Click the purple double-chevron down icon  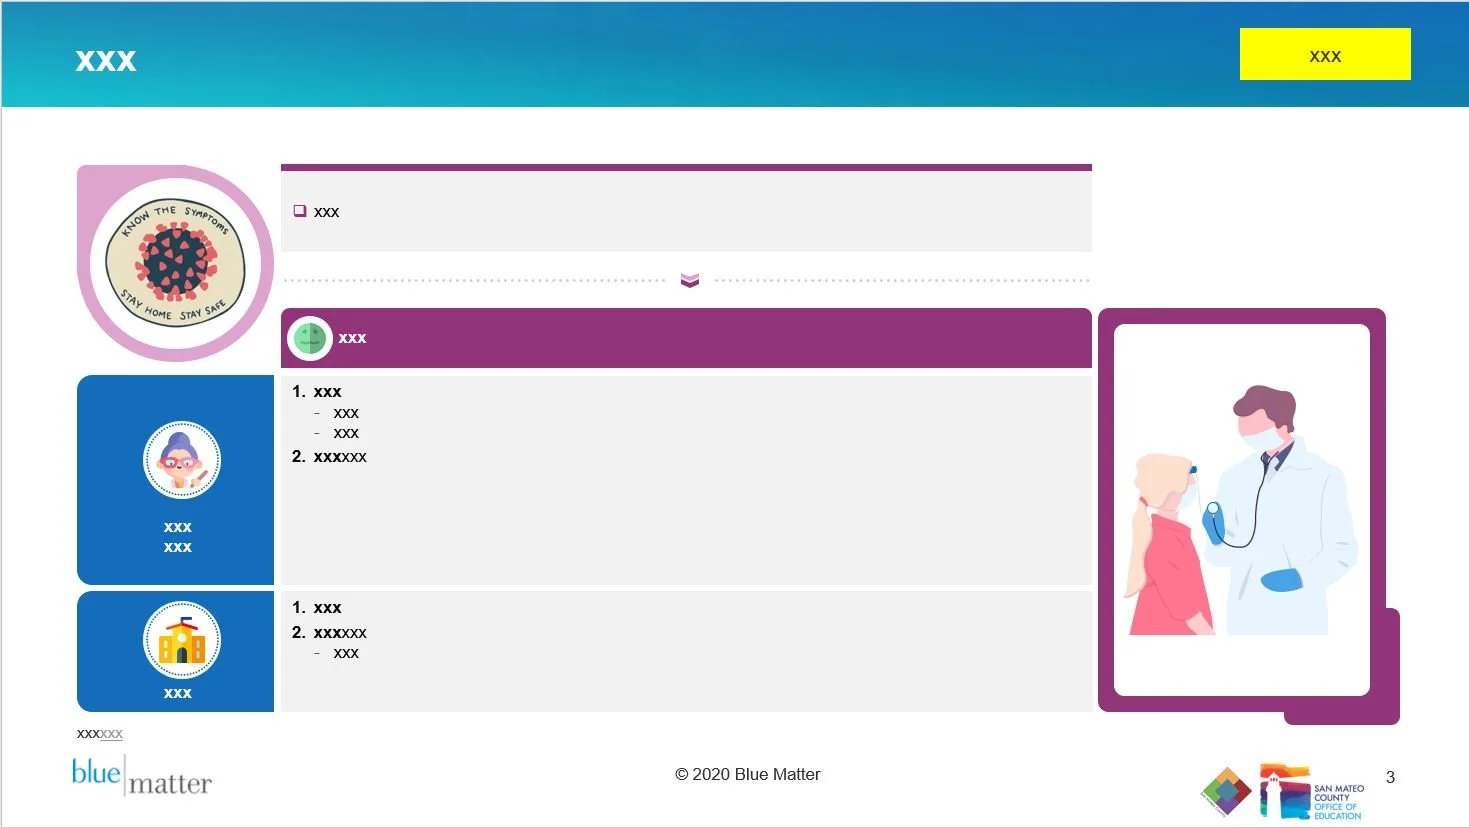[690, 280]
